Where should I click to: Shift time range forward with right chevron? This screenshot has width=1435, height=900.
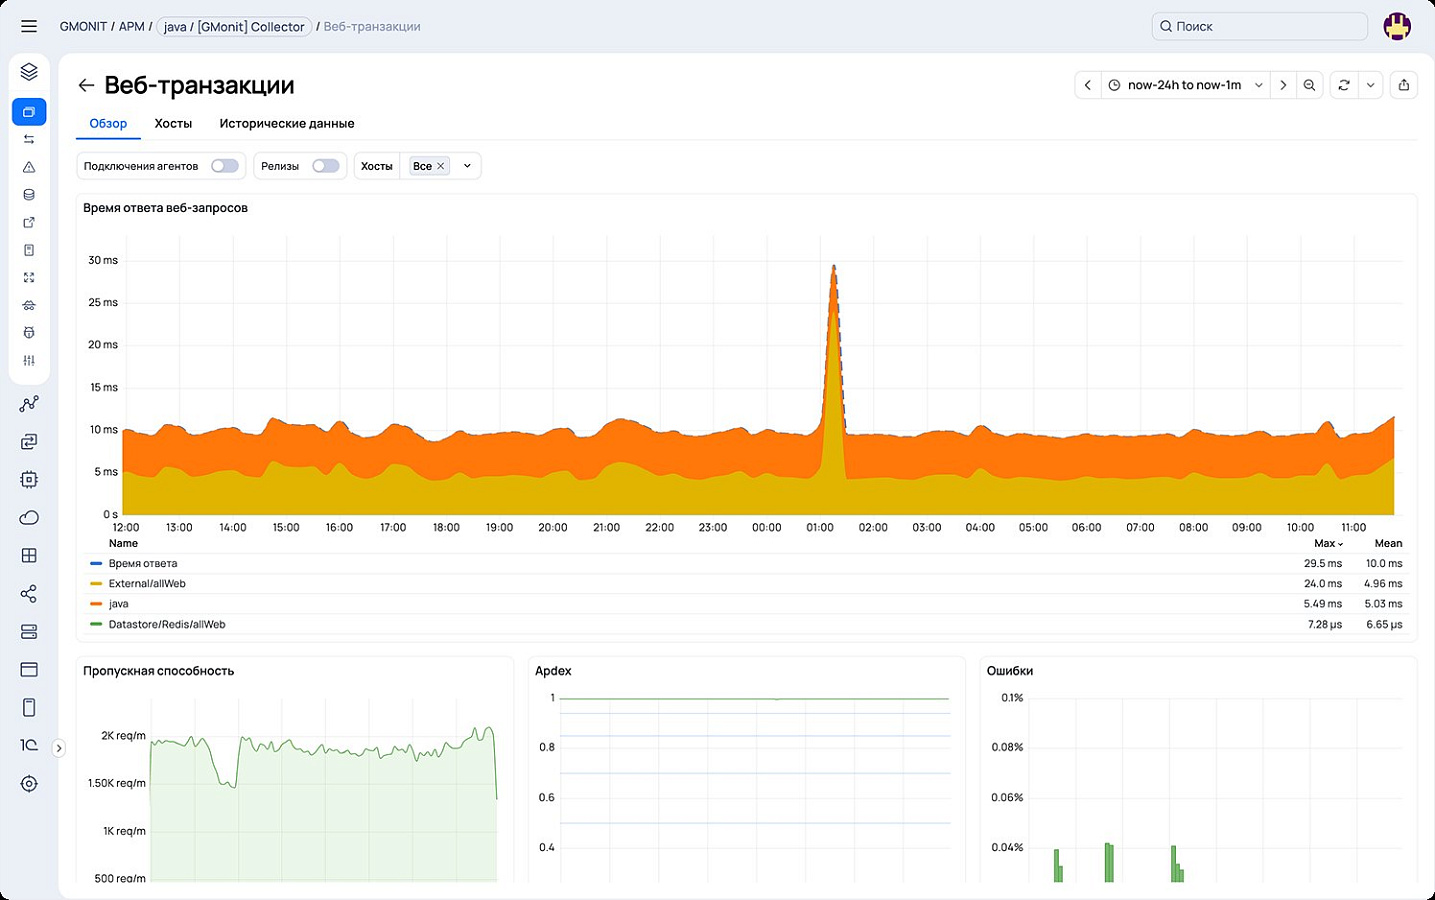pyautogui.click(x=1283, y=85)
